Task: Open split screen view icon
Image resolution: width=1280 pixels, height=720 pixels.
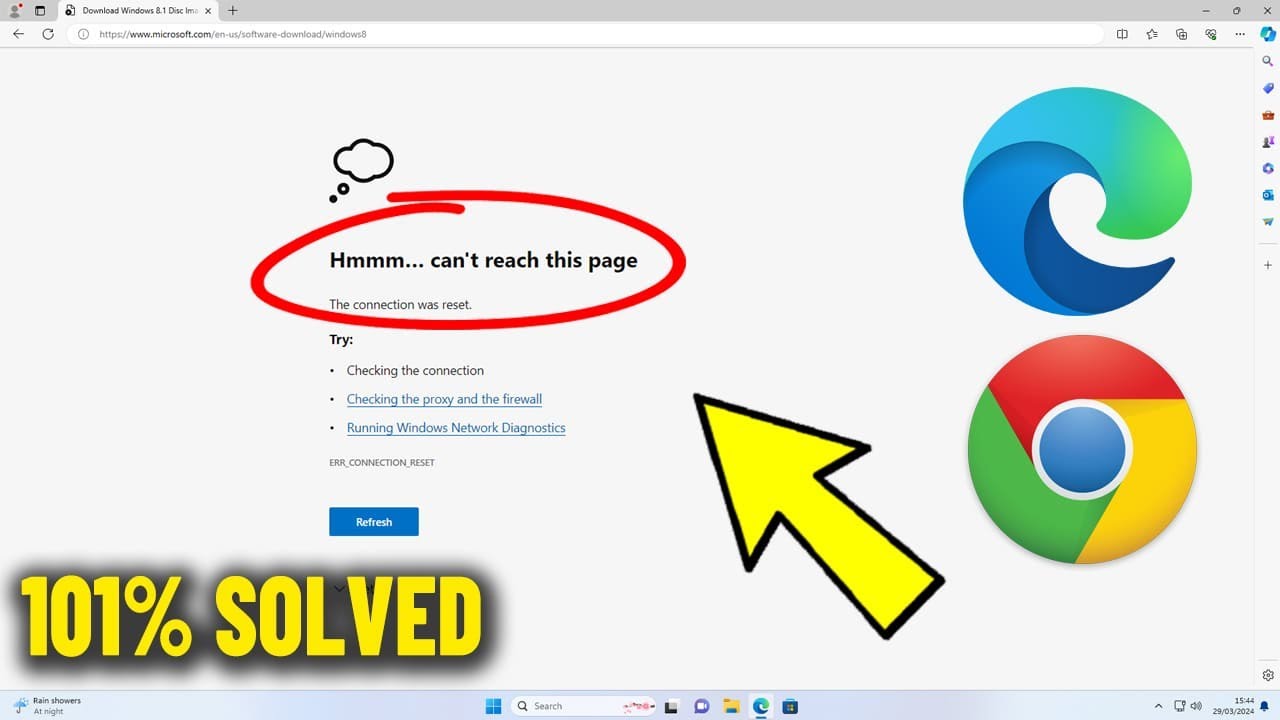Action: pos(1122,34)
